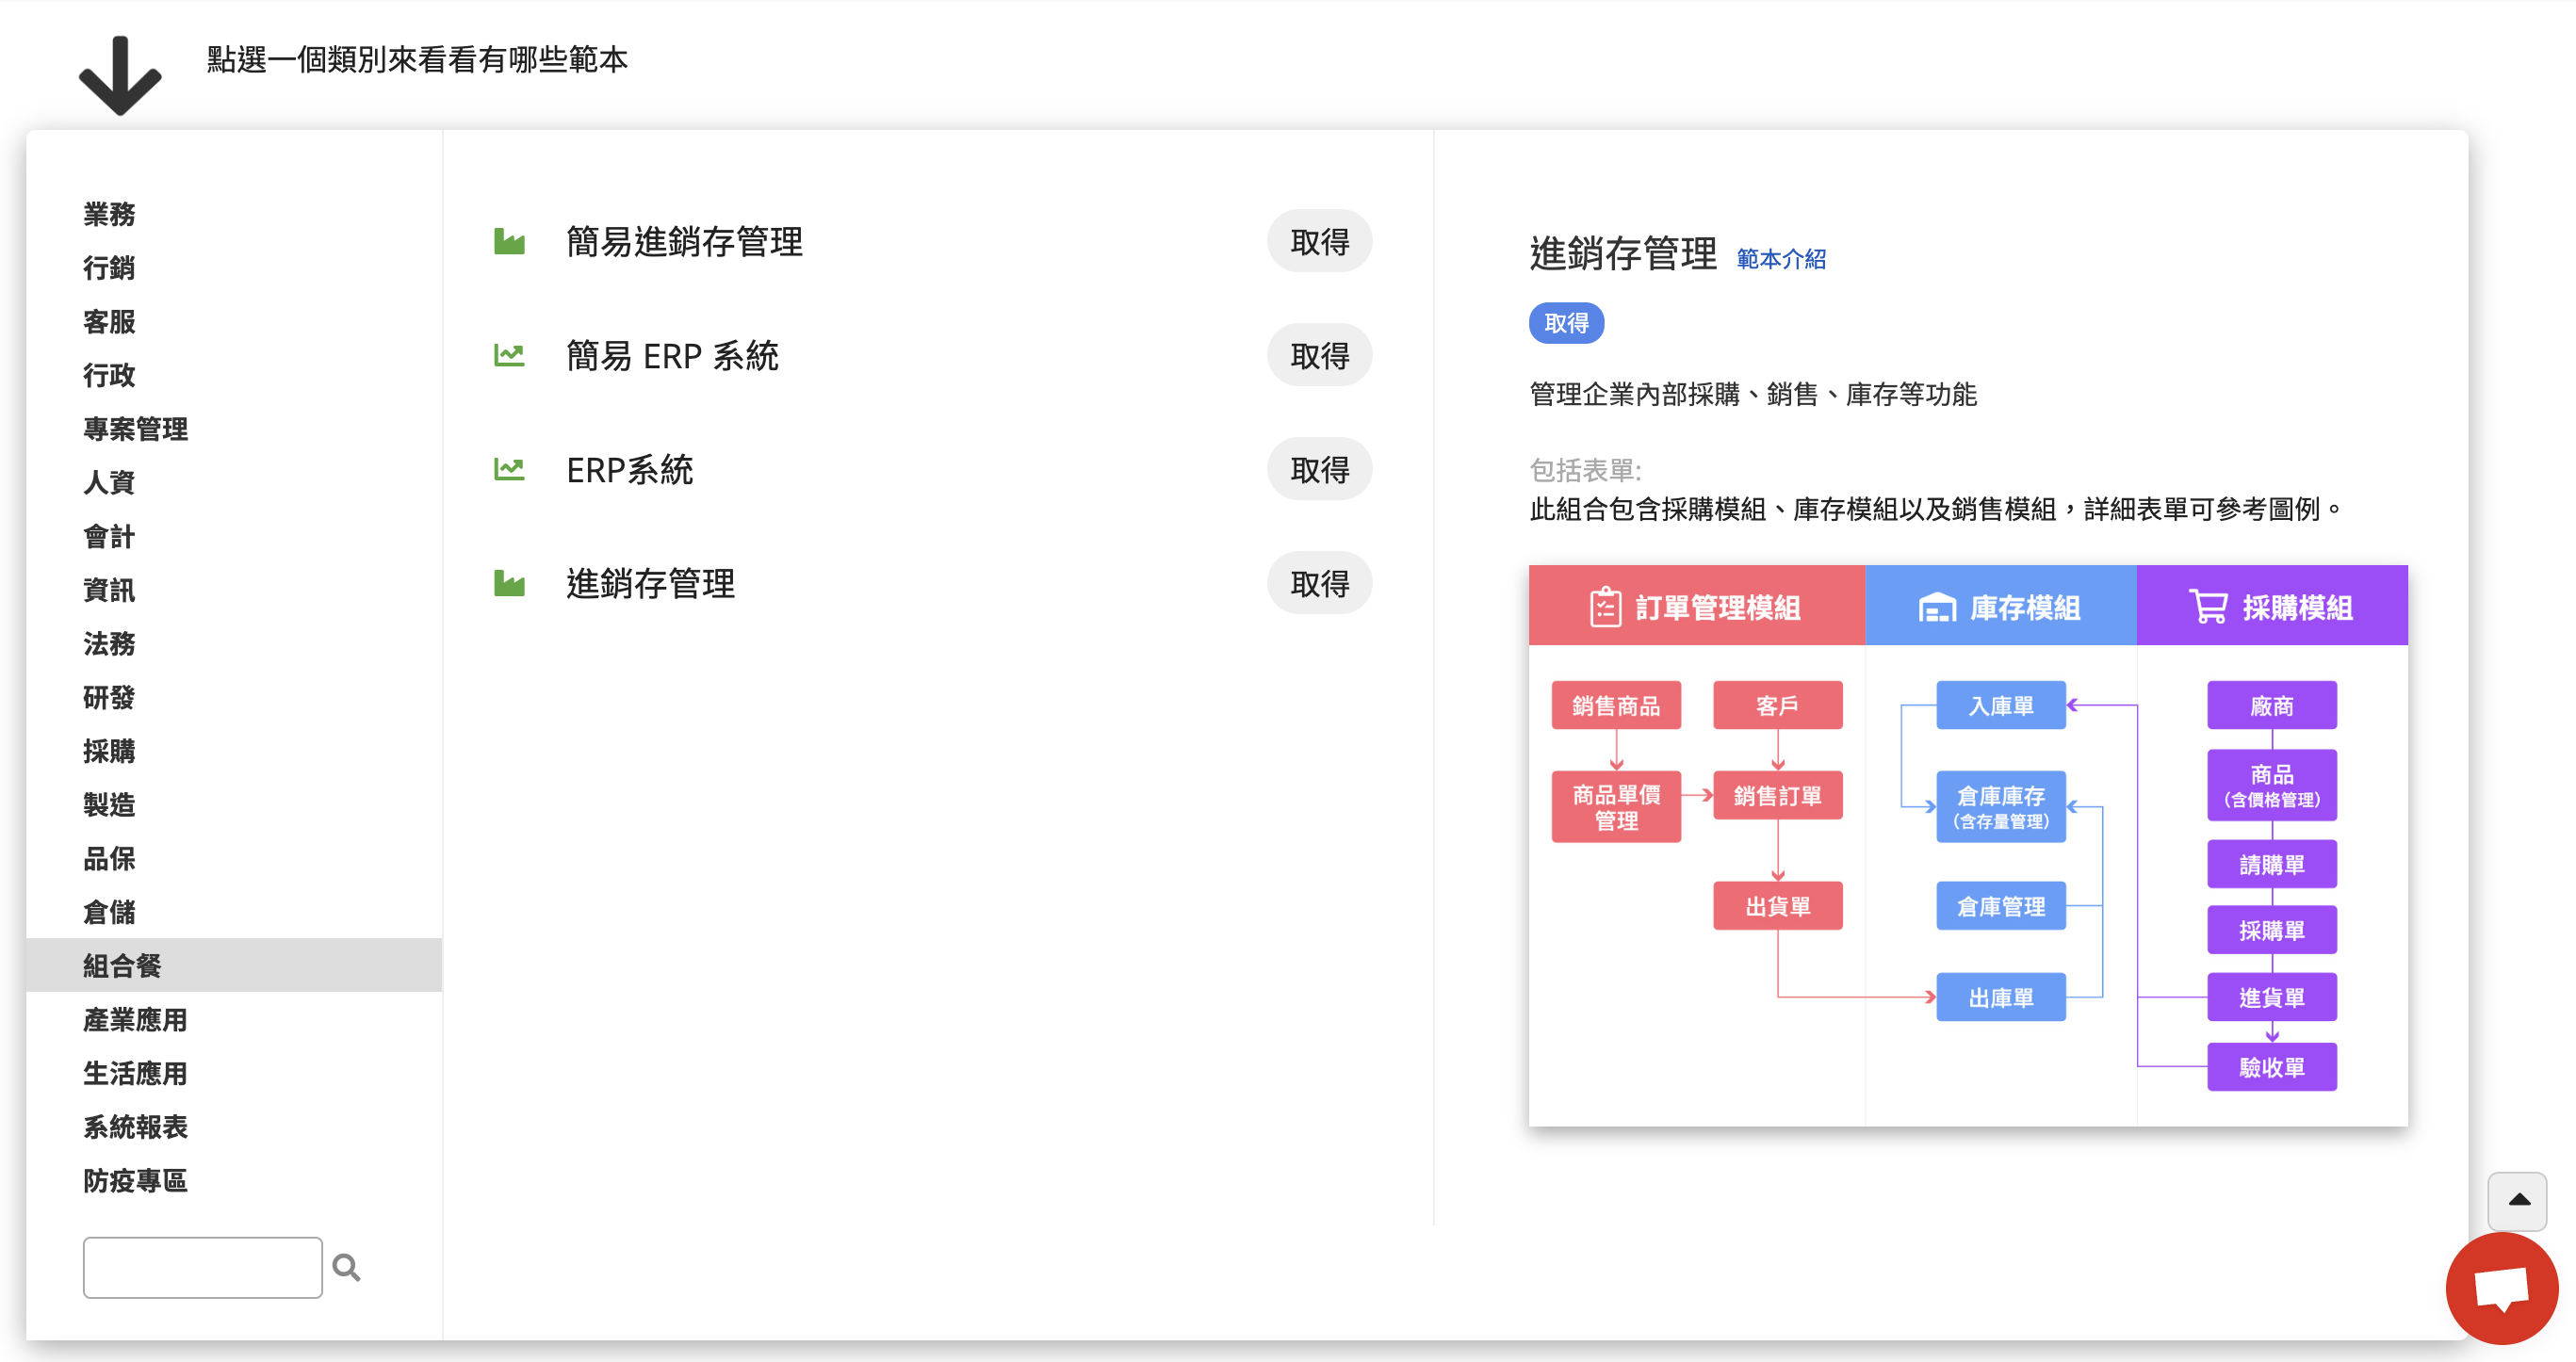Click chart icon beside 簡易 ERP 系統

(509, 355)
